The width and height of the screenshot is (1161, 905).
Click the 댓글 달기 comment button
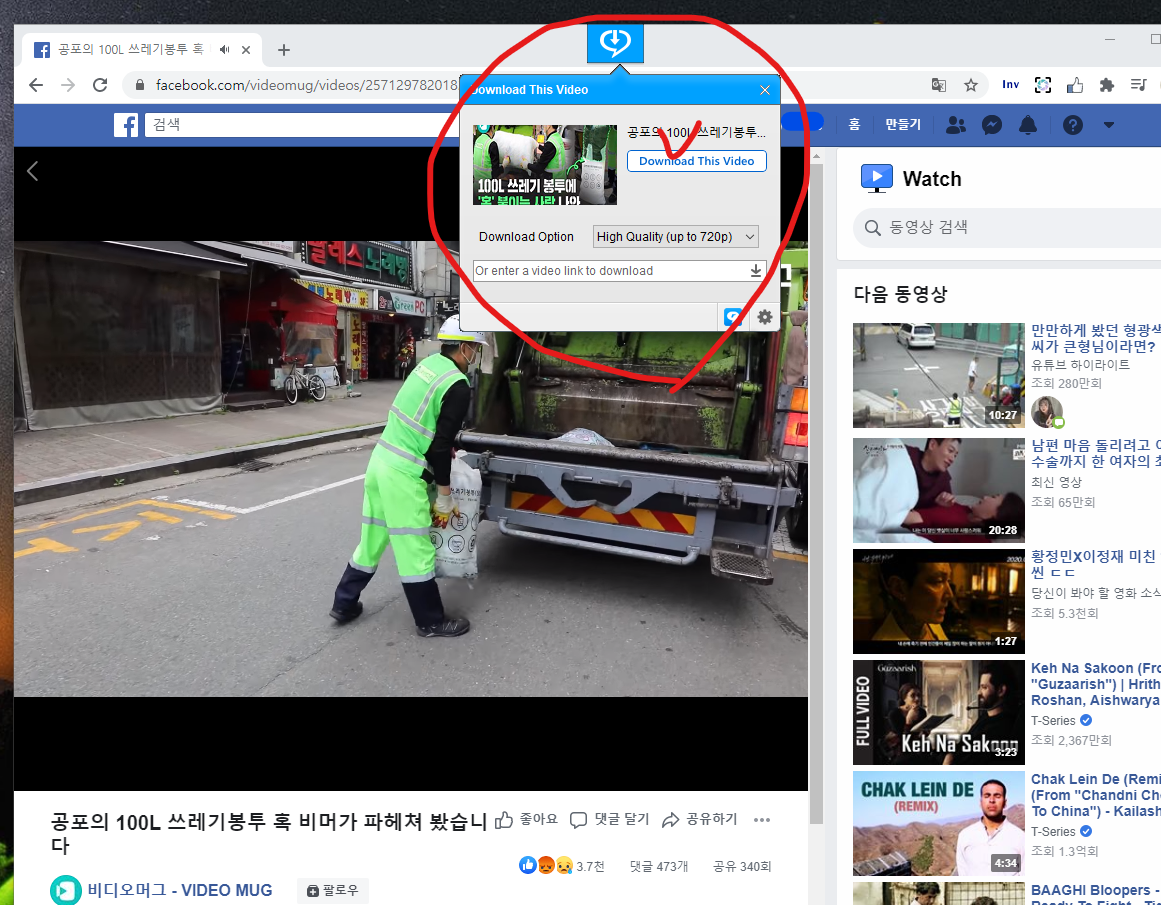609,819
